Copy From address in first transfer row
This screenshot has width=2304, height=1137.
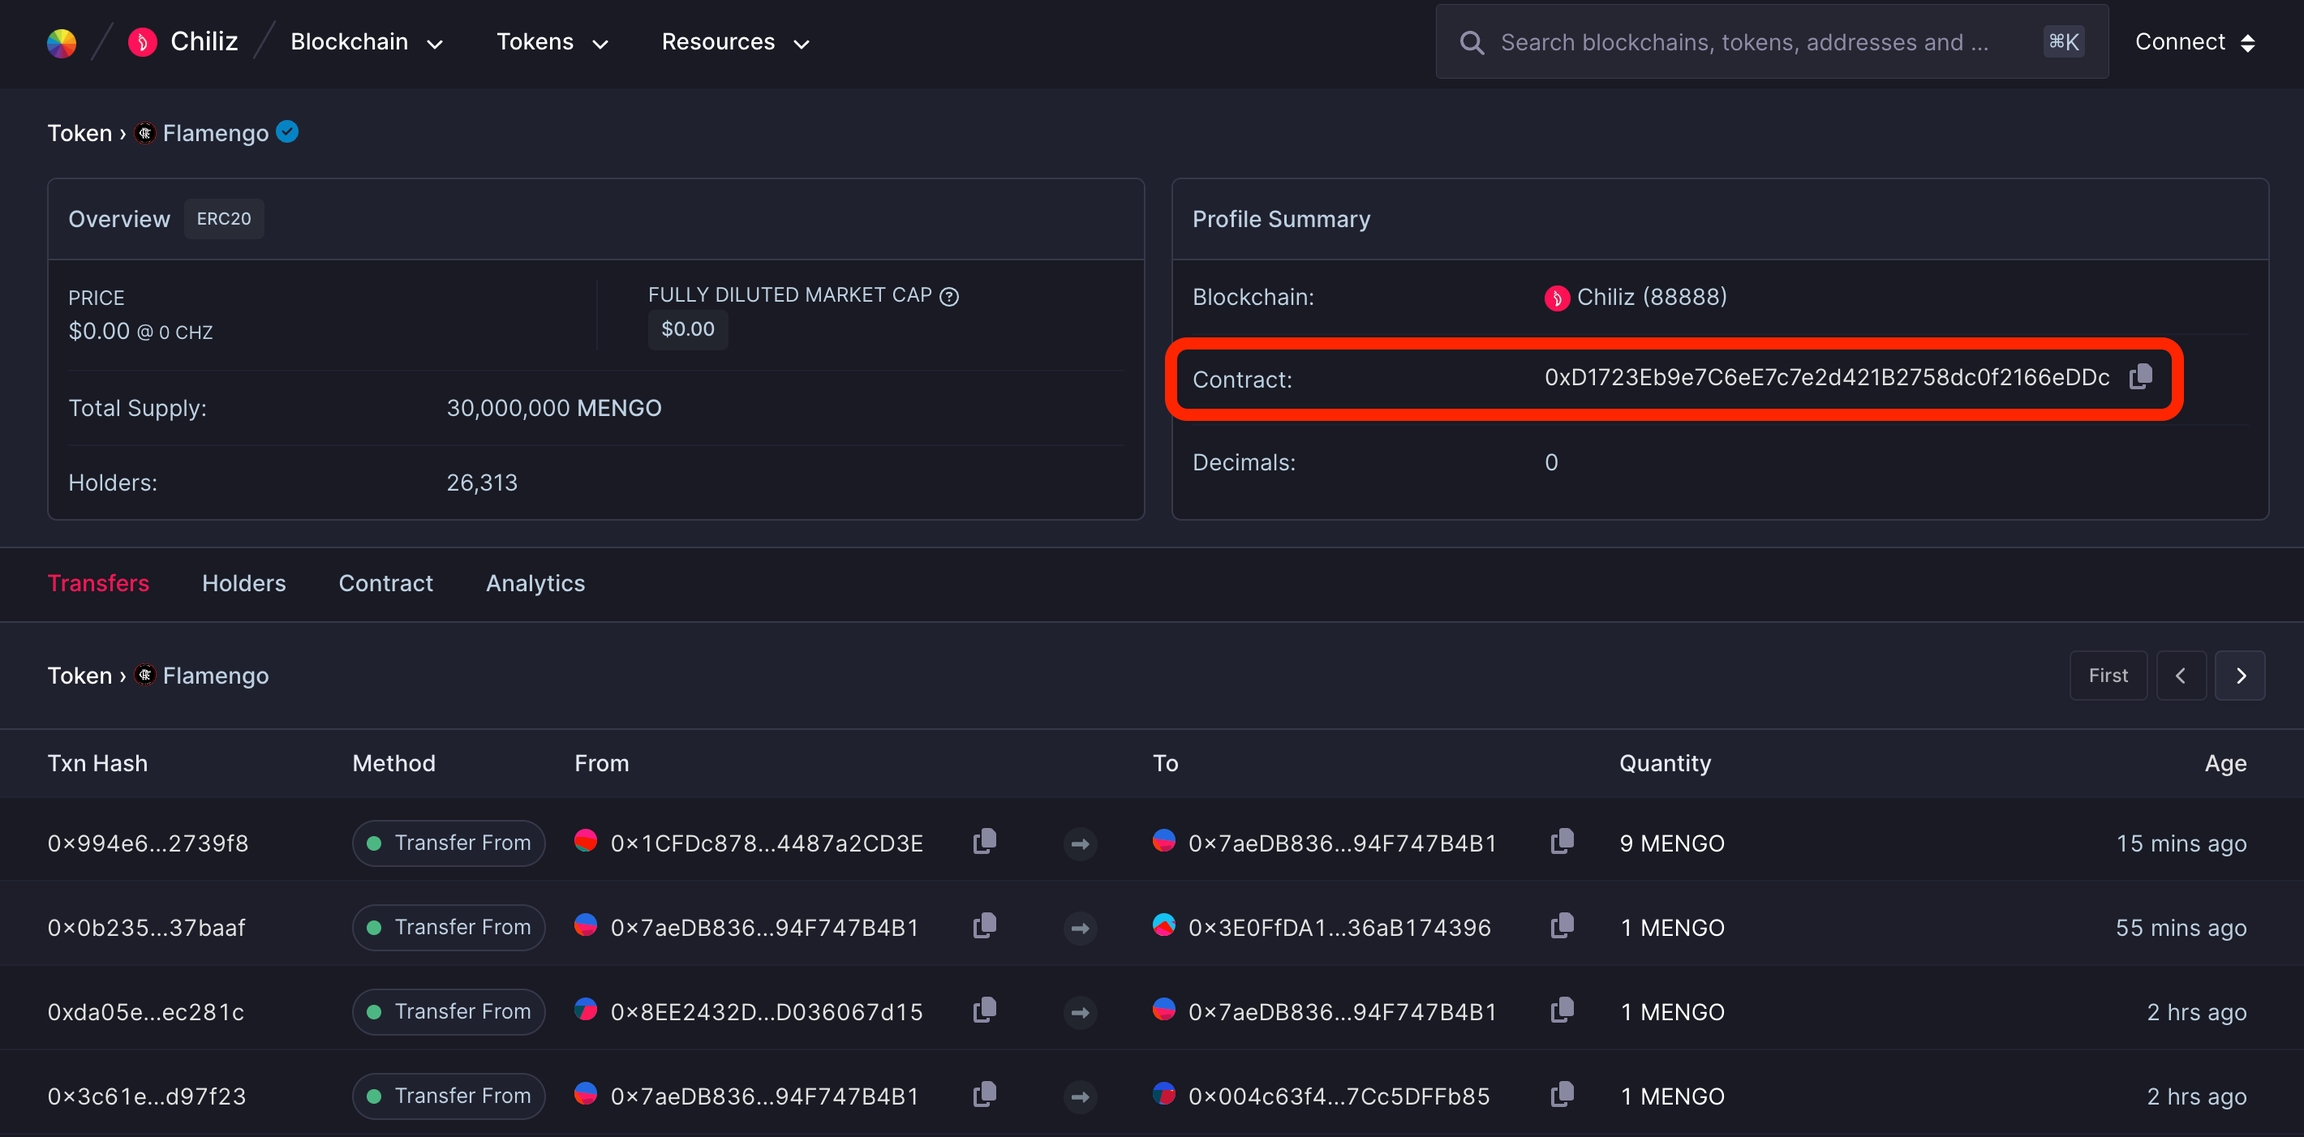click(x=984, y=842)
